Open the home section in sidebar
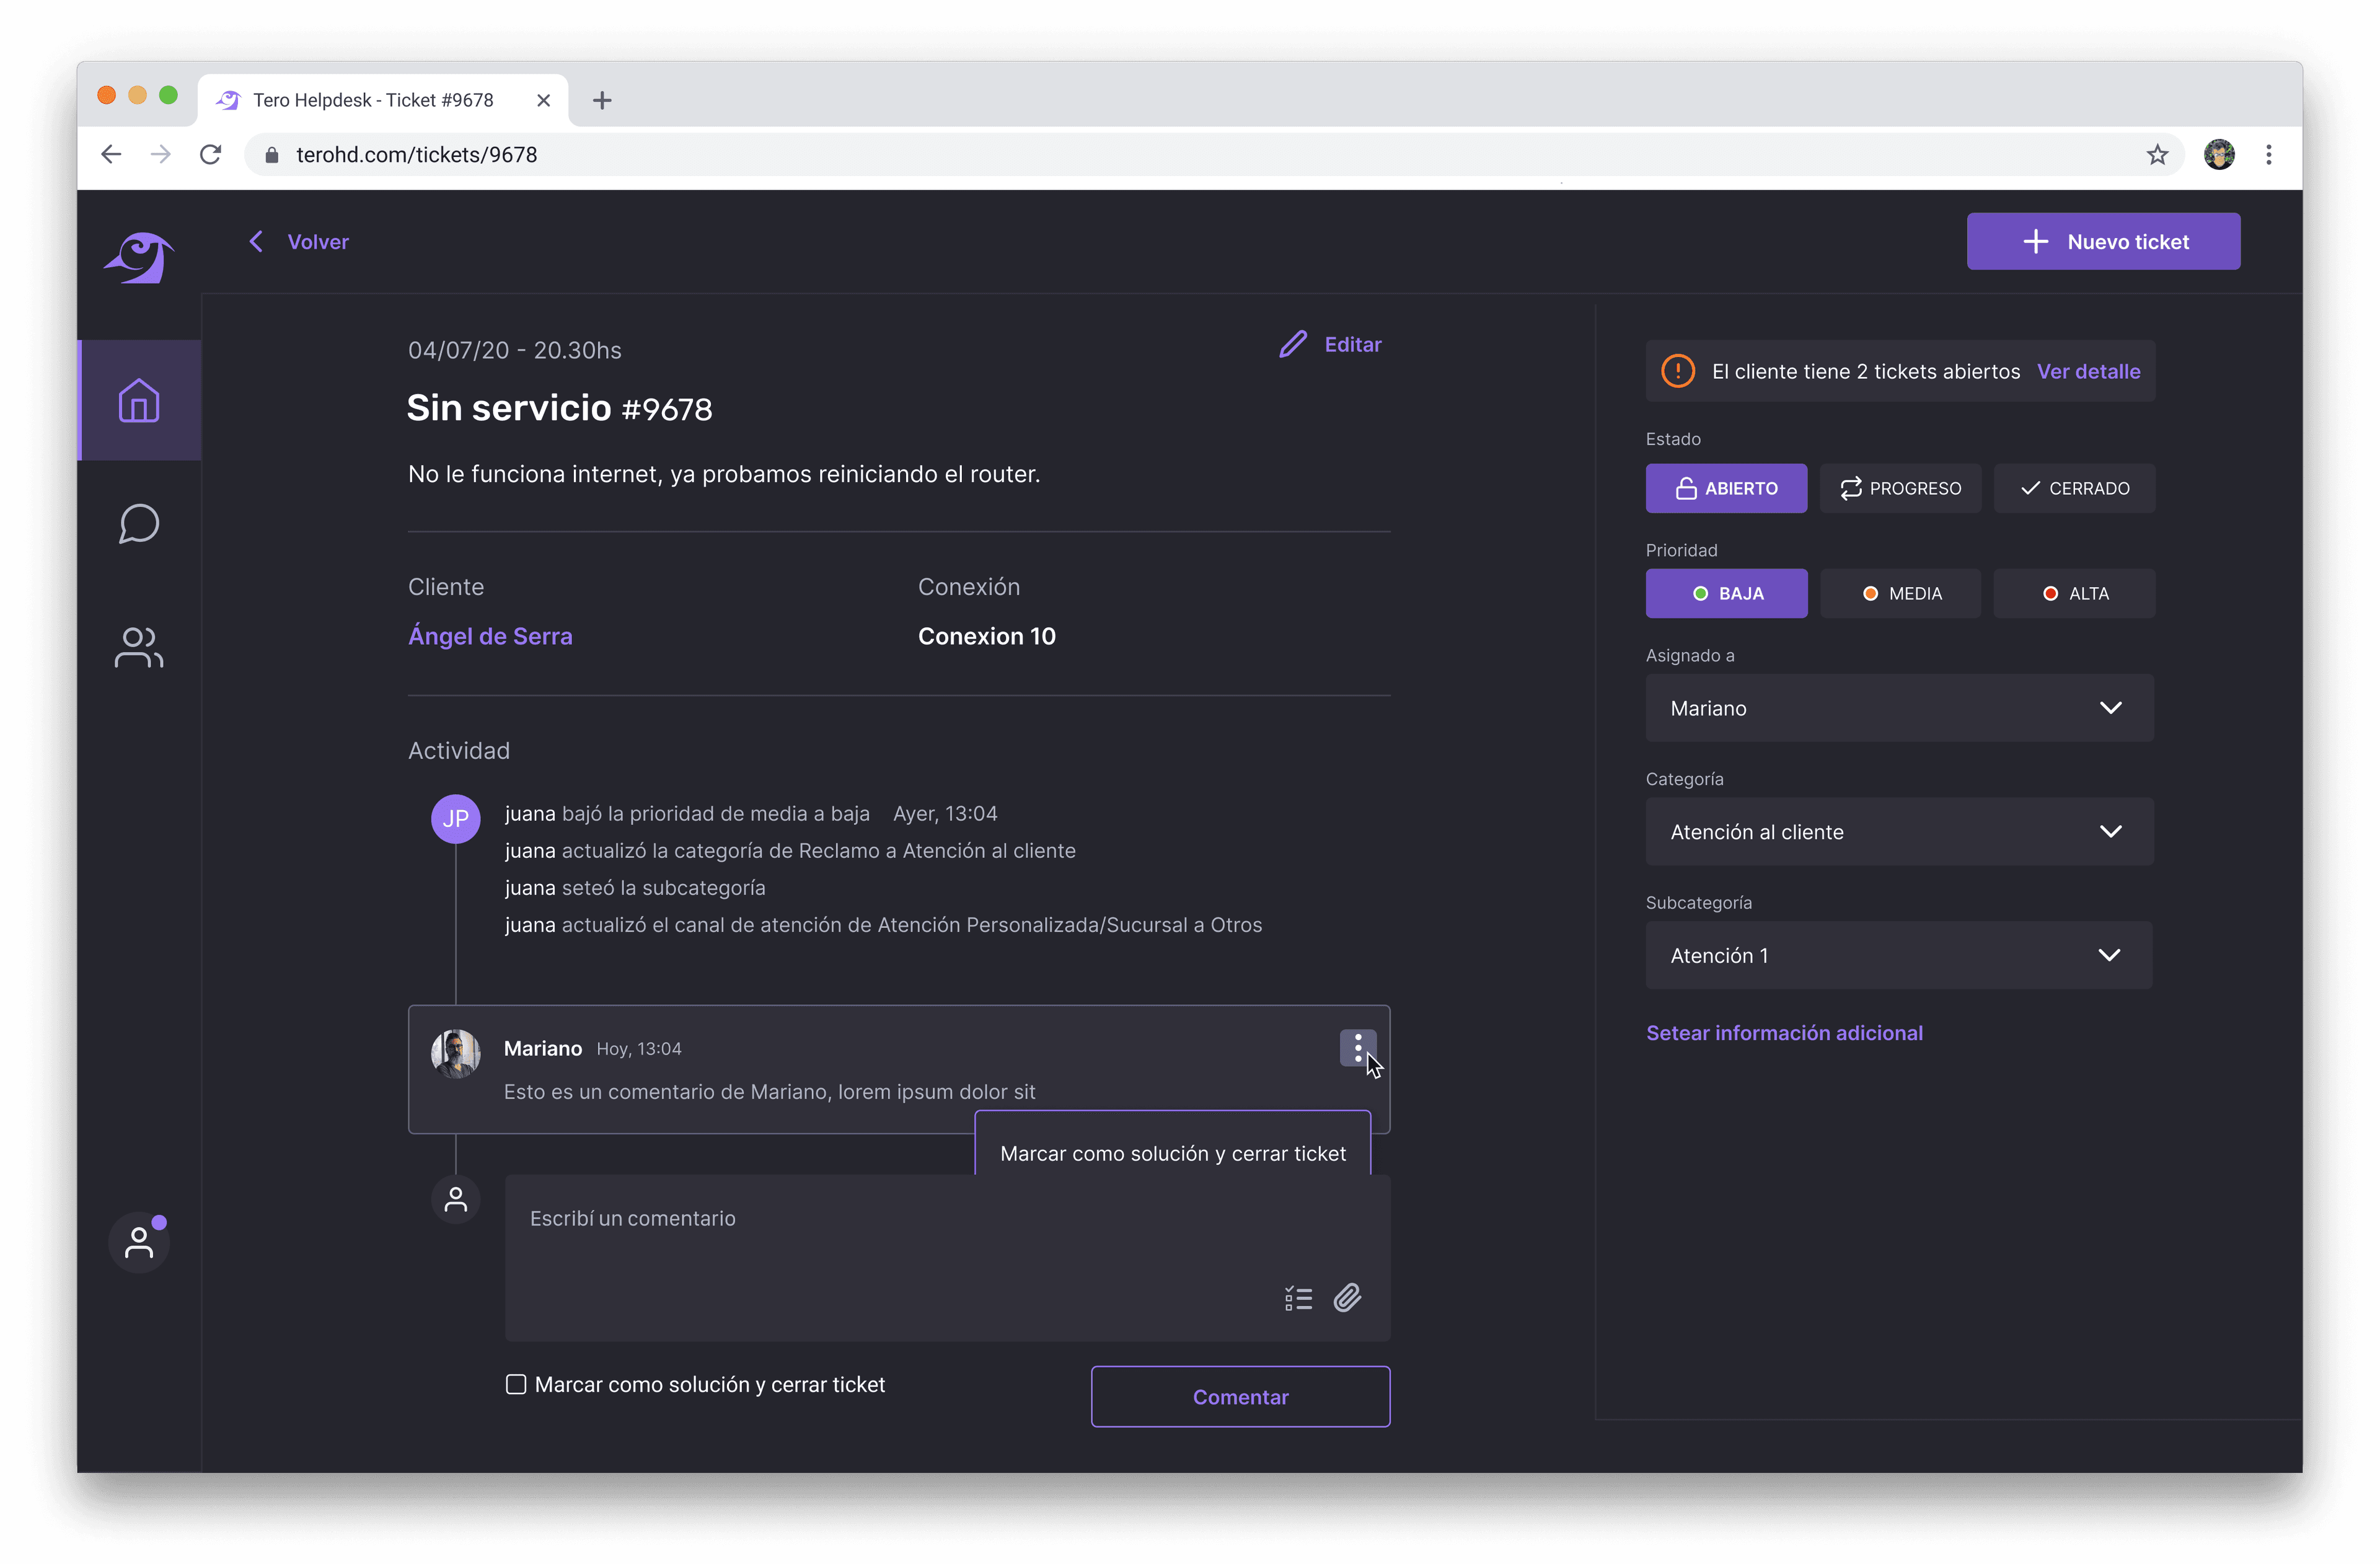This screenshot has height=1564, width=2380. (x=139, y=401)
